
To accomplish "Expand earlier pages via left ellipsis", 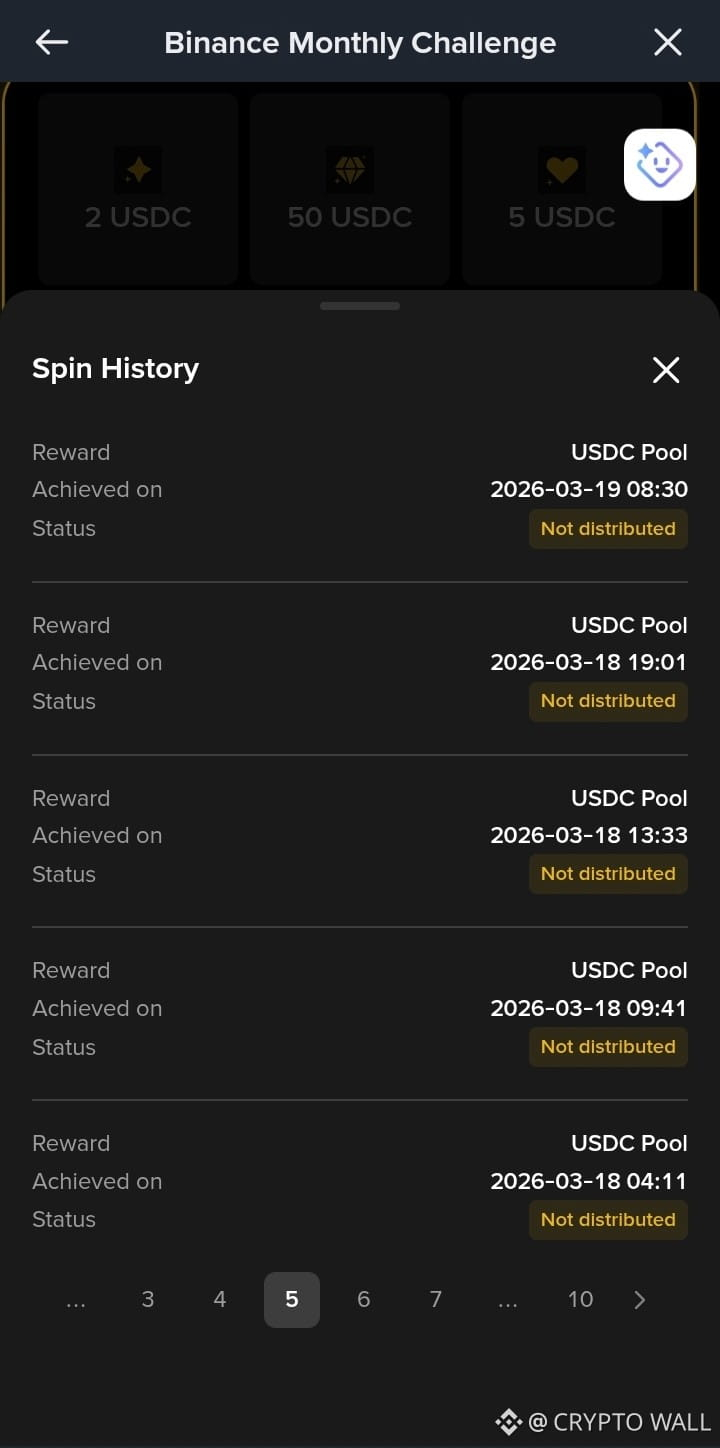I will 76,1300.
